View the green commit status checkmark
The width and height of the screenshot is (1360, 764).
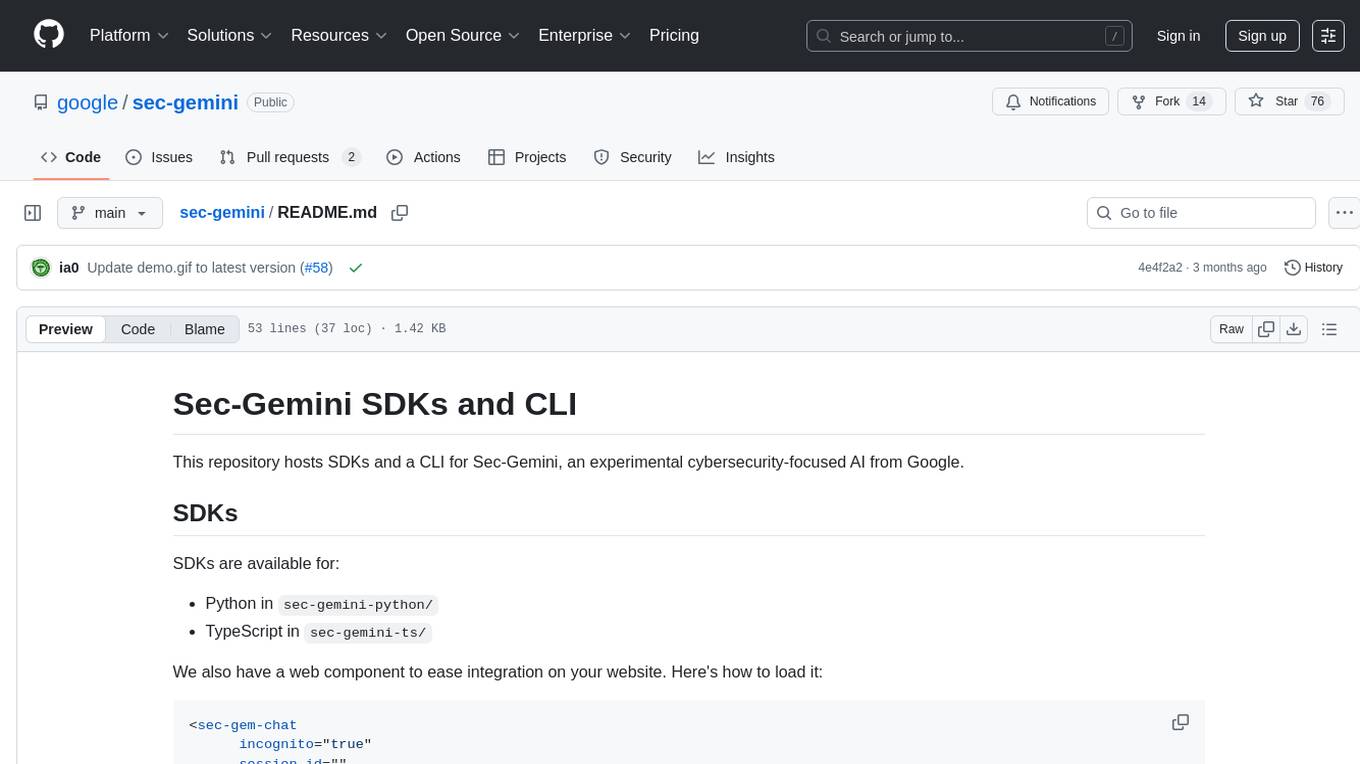tap(355, 268)
